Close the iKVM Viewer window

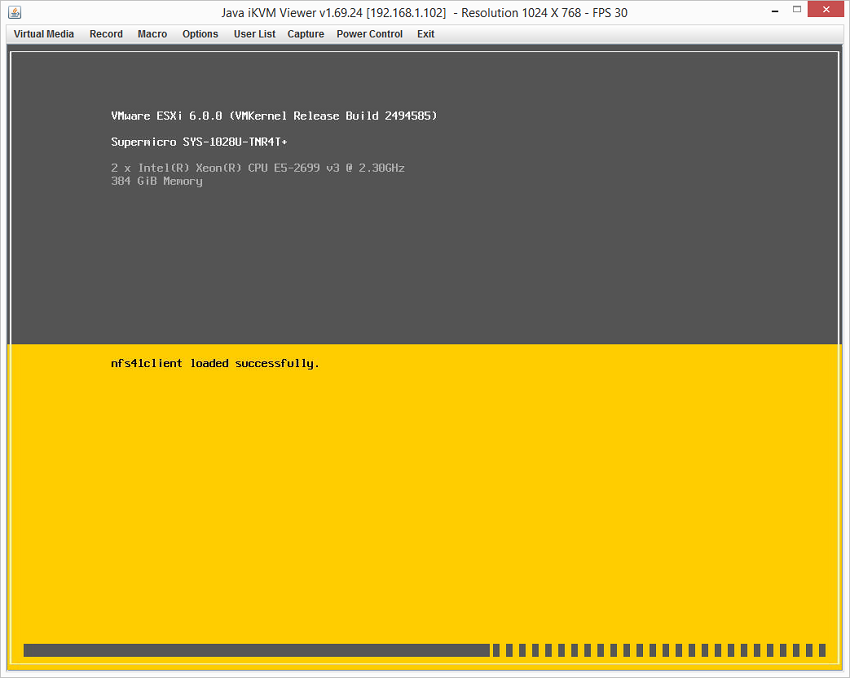coord(826,9)
